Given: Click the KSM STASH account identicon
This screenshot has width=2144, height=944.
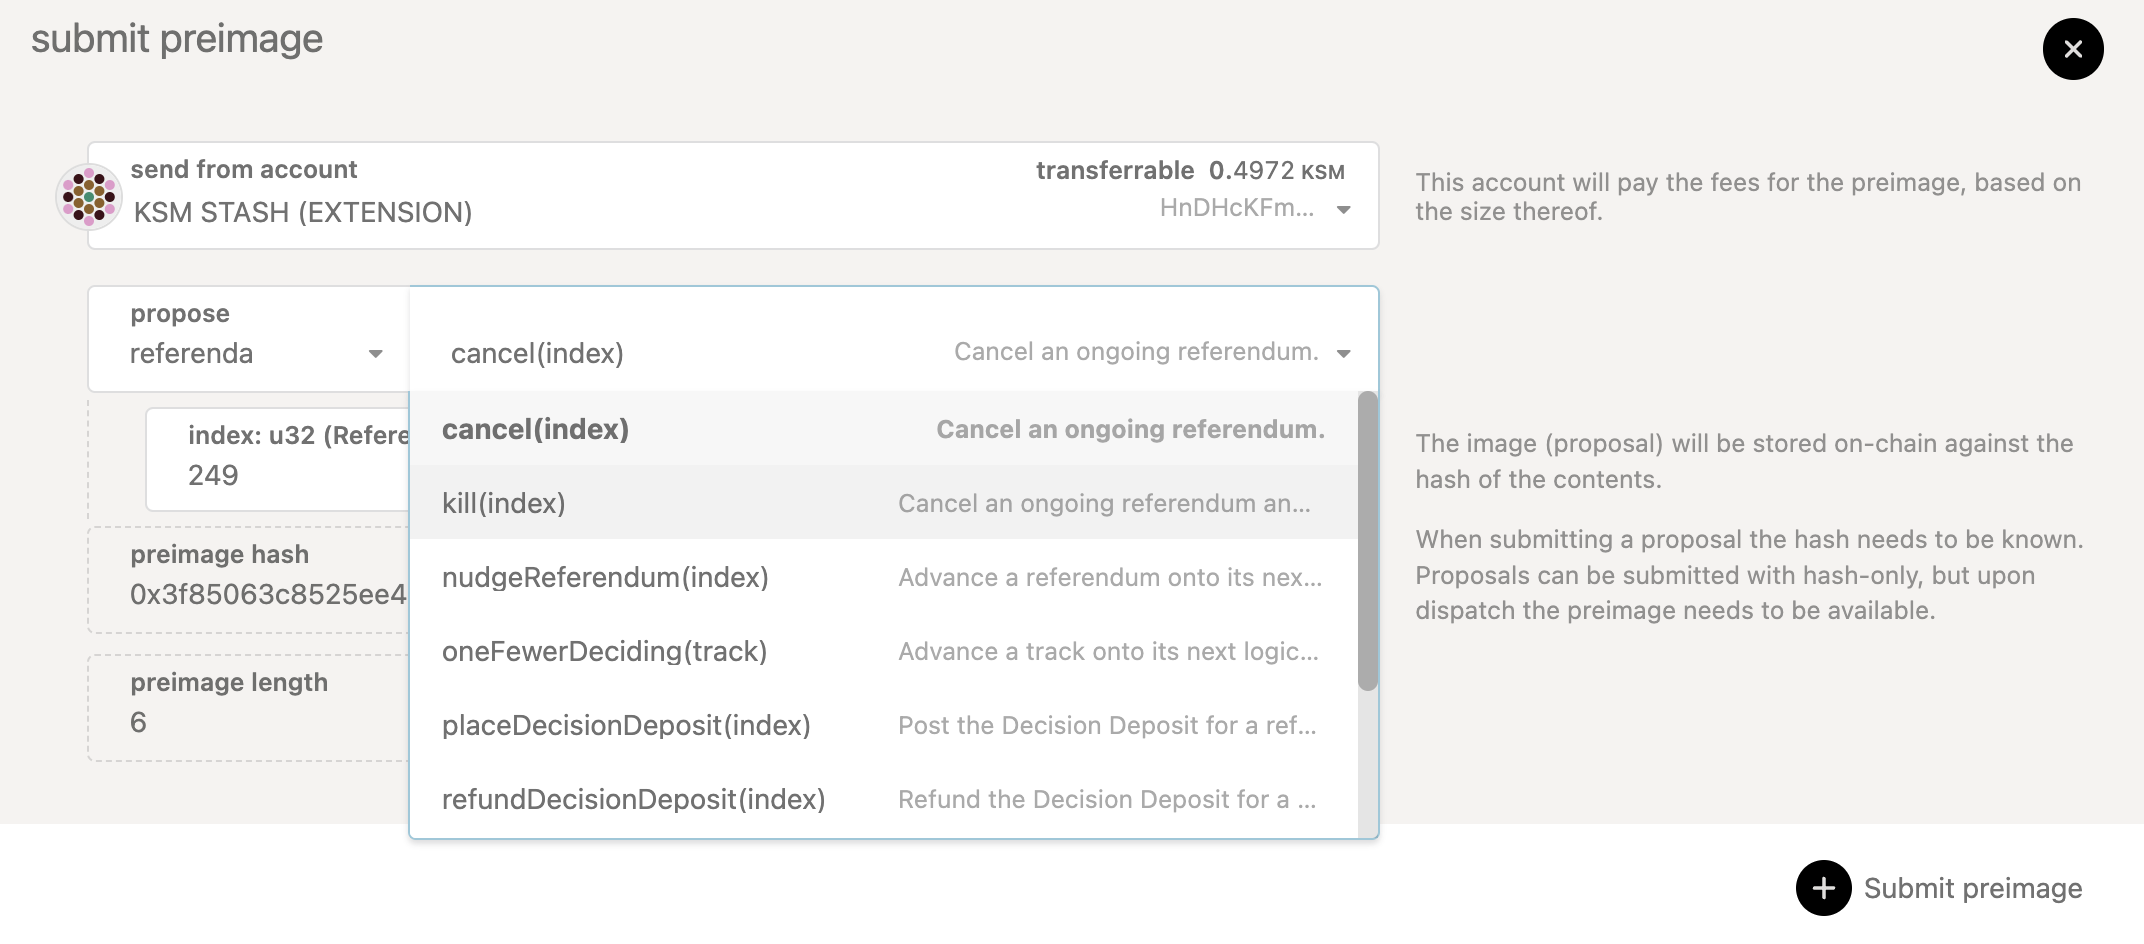Looking at the screenshot, I should pos(91,196).
